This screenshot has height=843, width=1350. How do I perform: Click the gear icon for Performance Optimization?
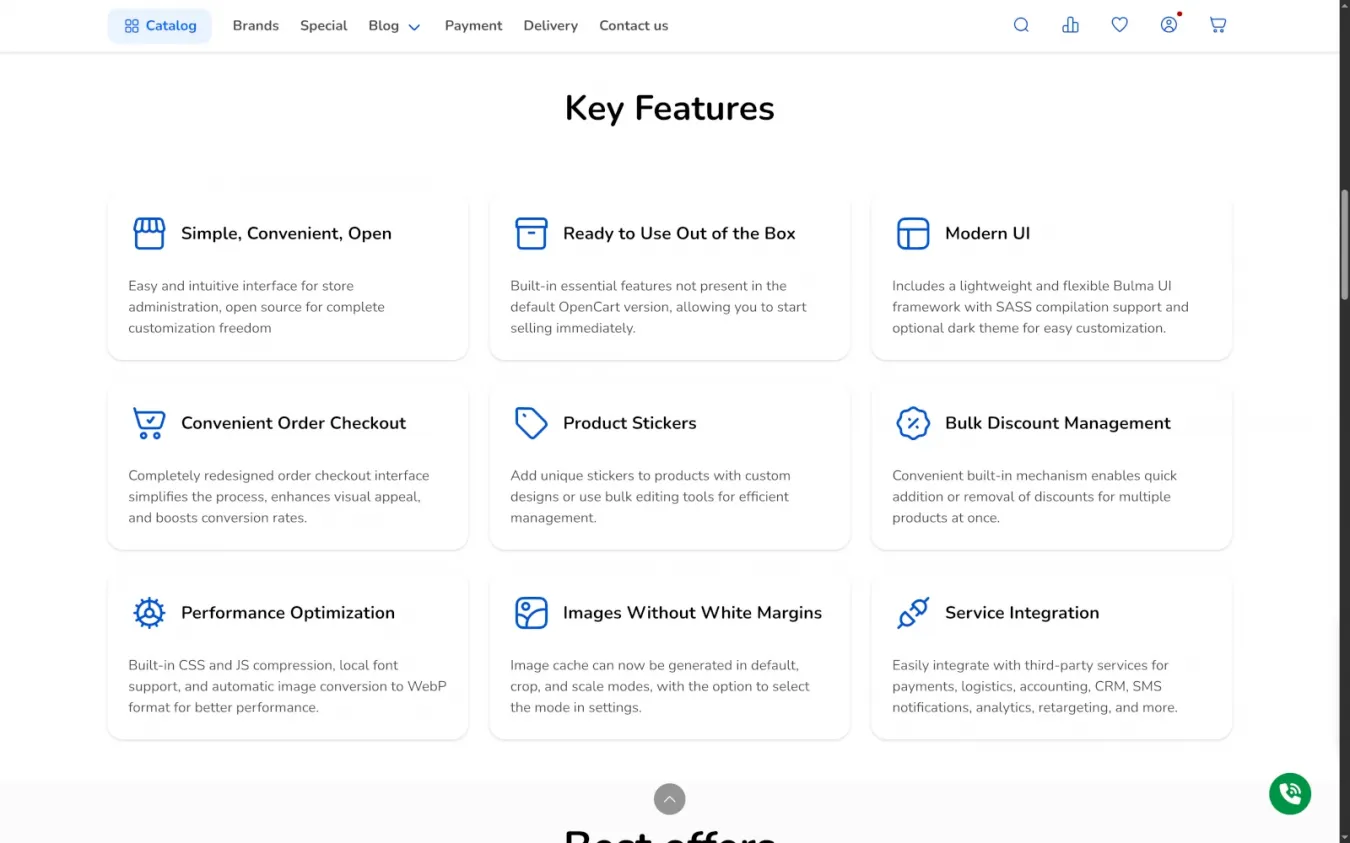tap(149, 613)
